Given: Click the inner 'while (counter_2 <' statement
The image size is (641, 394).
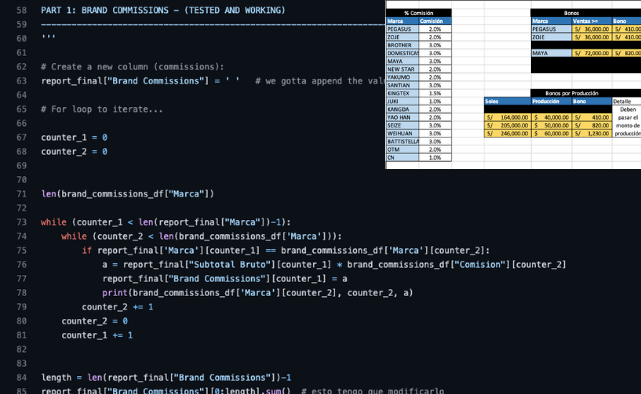Looking at the screenshot, I should (x=202, y=236).
